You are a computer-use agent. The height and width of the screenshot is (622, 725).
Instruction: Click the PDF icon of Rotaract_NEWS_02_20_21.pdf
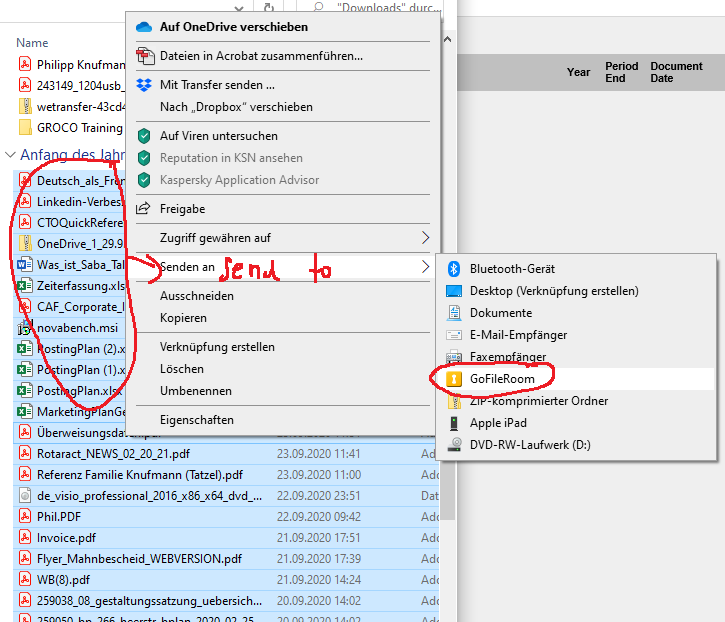pyautogui.click(x=25, y=454)
